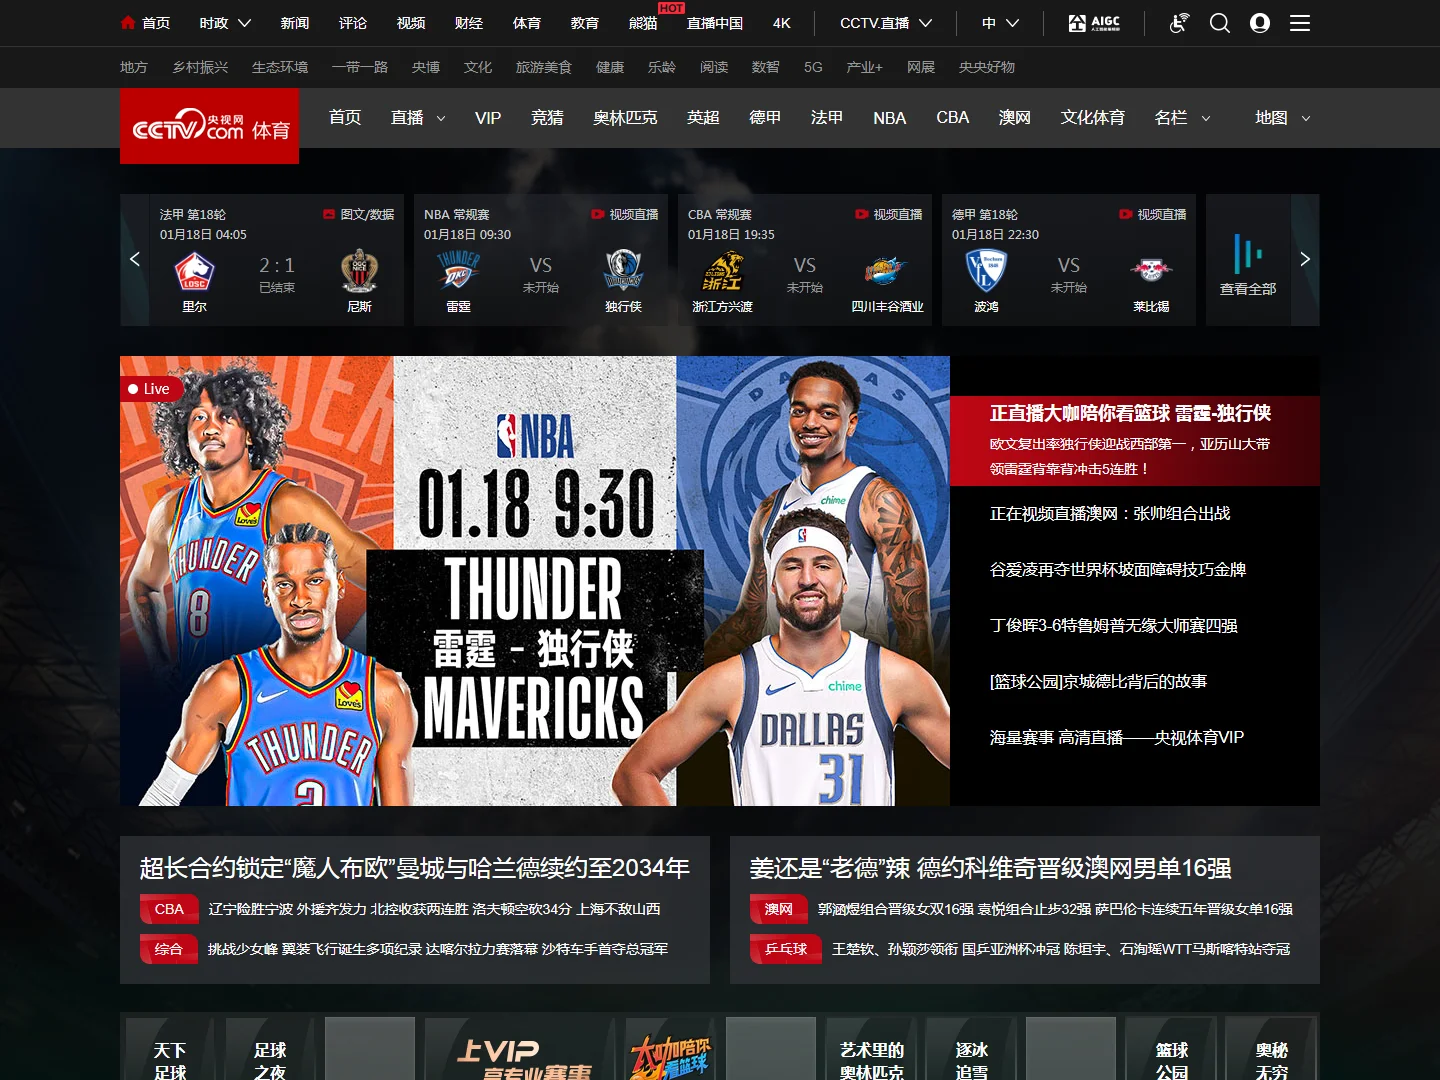Open 丁俊晖3-6特鲁姆普无缘大师赛四强 story

[1114, 625]
